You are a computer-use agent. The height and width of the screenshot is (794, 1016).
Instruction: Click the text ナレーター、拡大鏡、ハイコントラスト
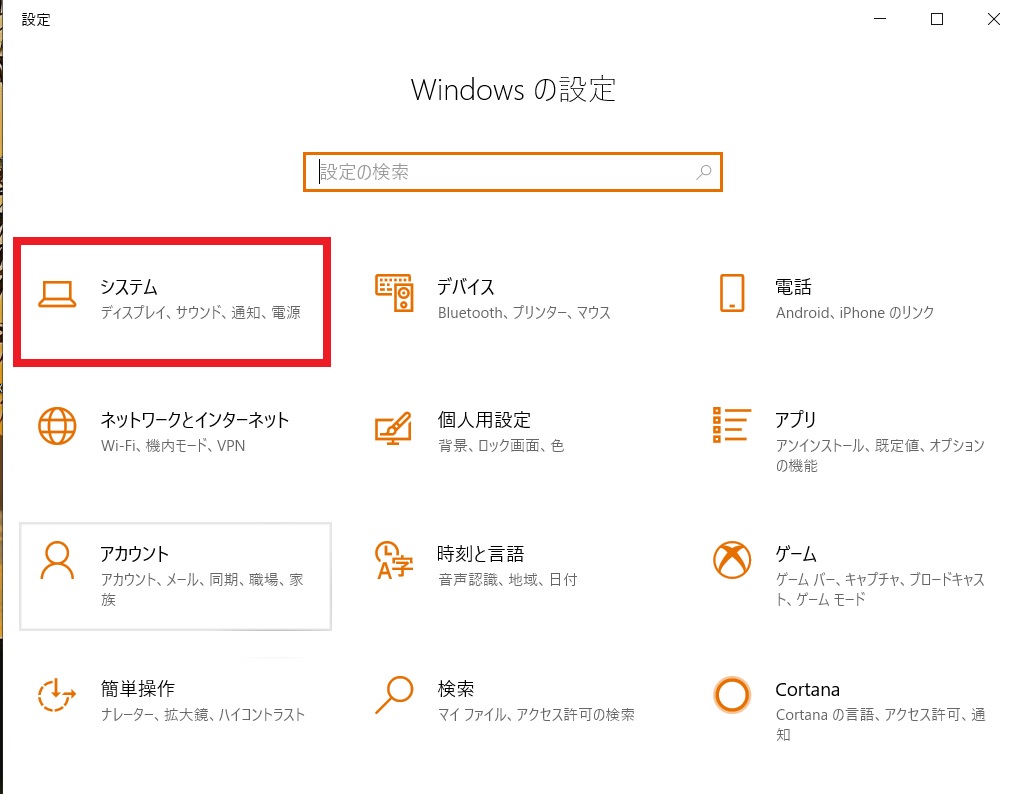[x=203, y=715]
